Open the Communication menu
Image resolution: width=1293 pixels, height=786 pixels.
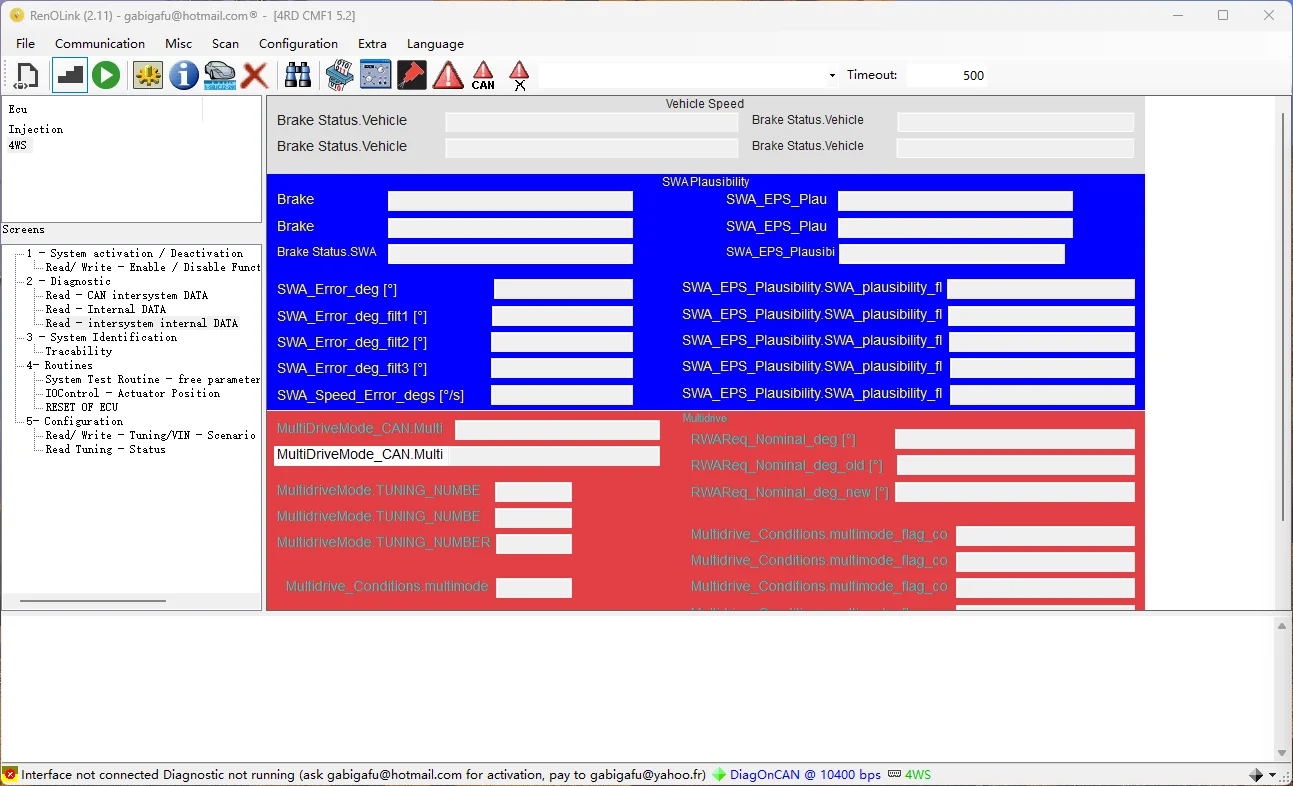pyautogui.click(x=100, y=44)
